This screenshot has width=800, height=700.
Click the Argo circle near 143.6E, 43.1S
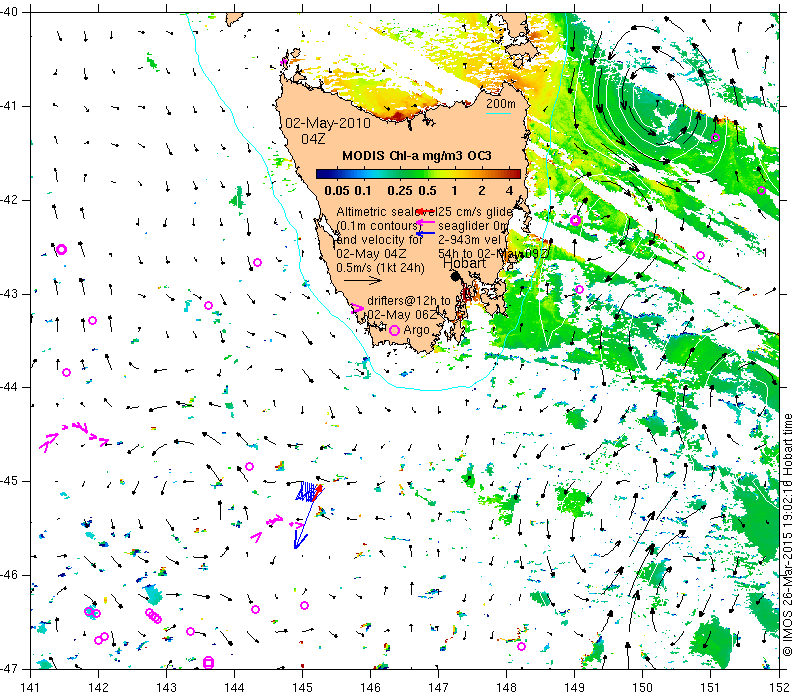tap(209, 306)
